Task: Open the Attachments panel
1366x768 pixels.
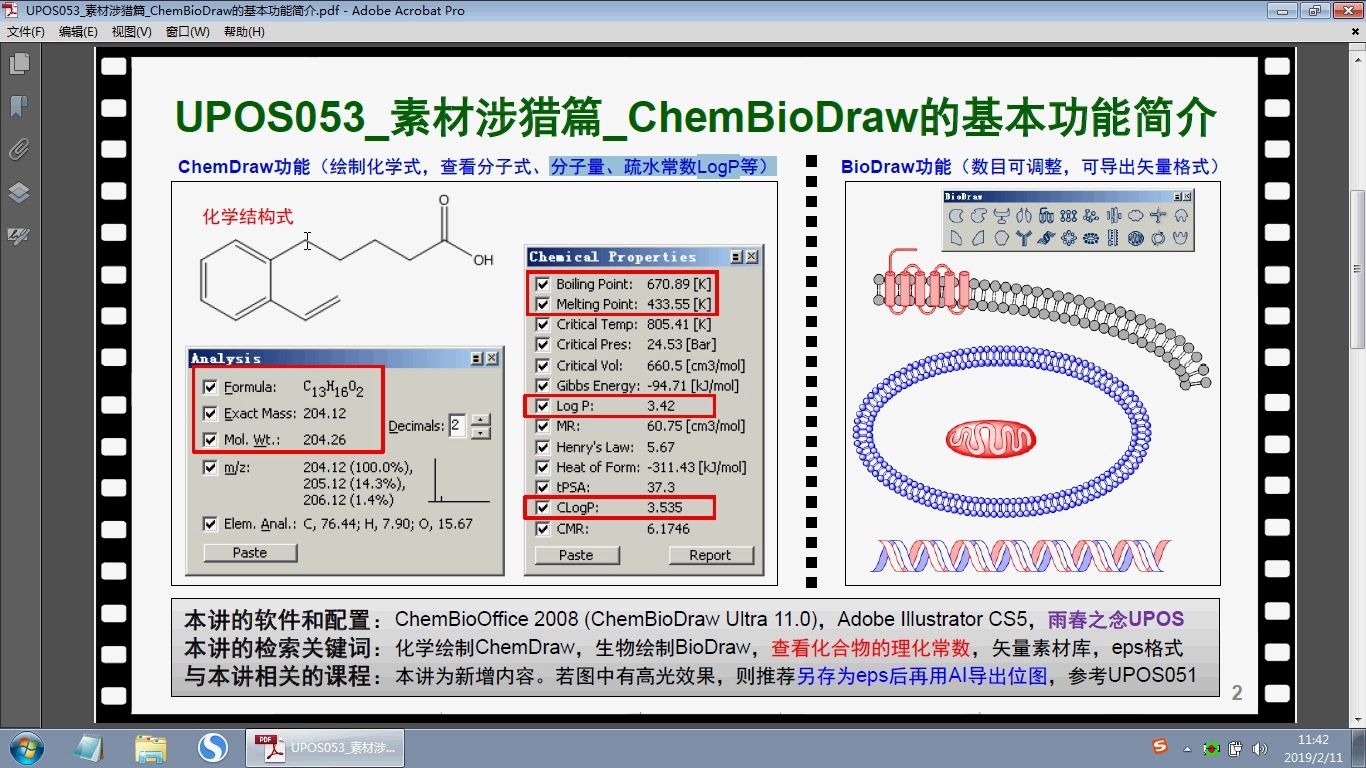Action: [20, 149]
